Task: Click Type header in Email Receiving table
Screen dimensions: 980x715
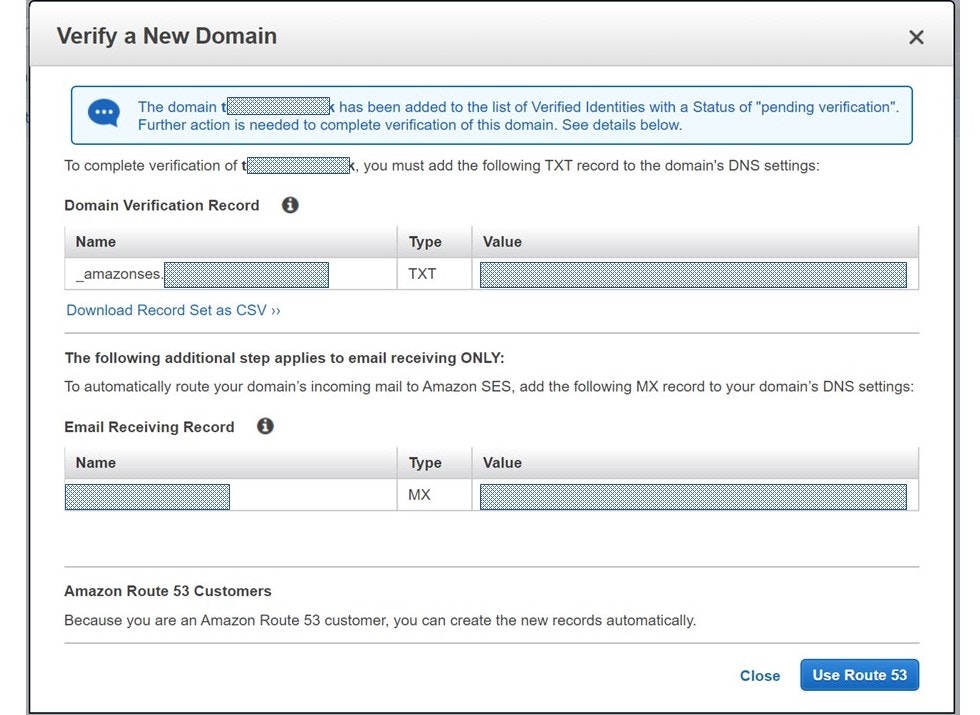Action: 434,463
